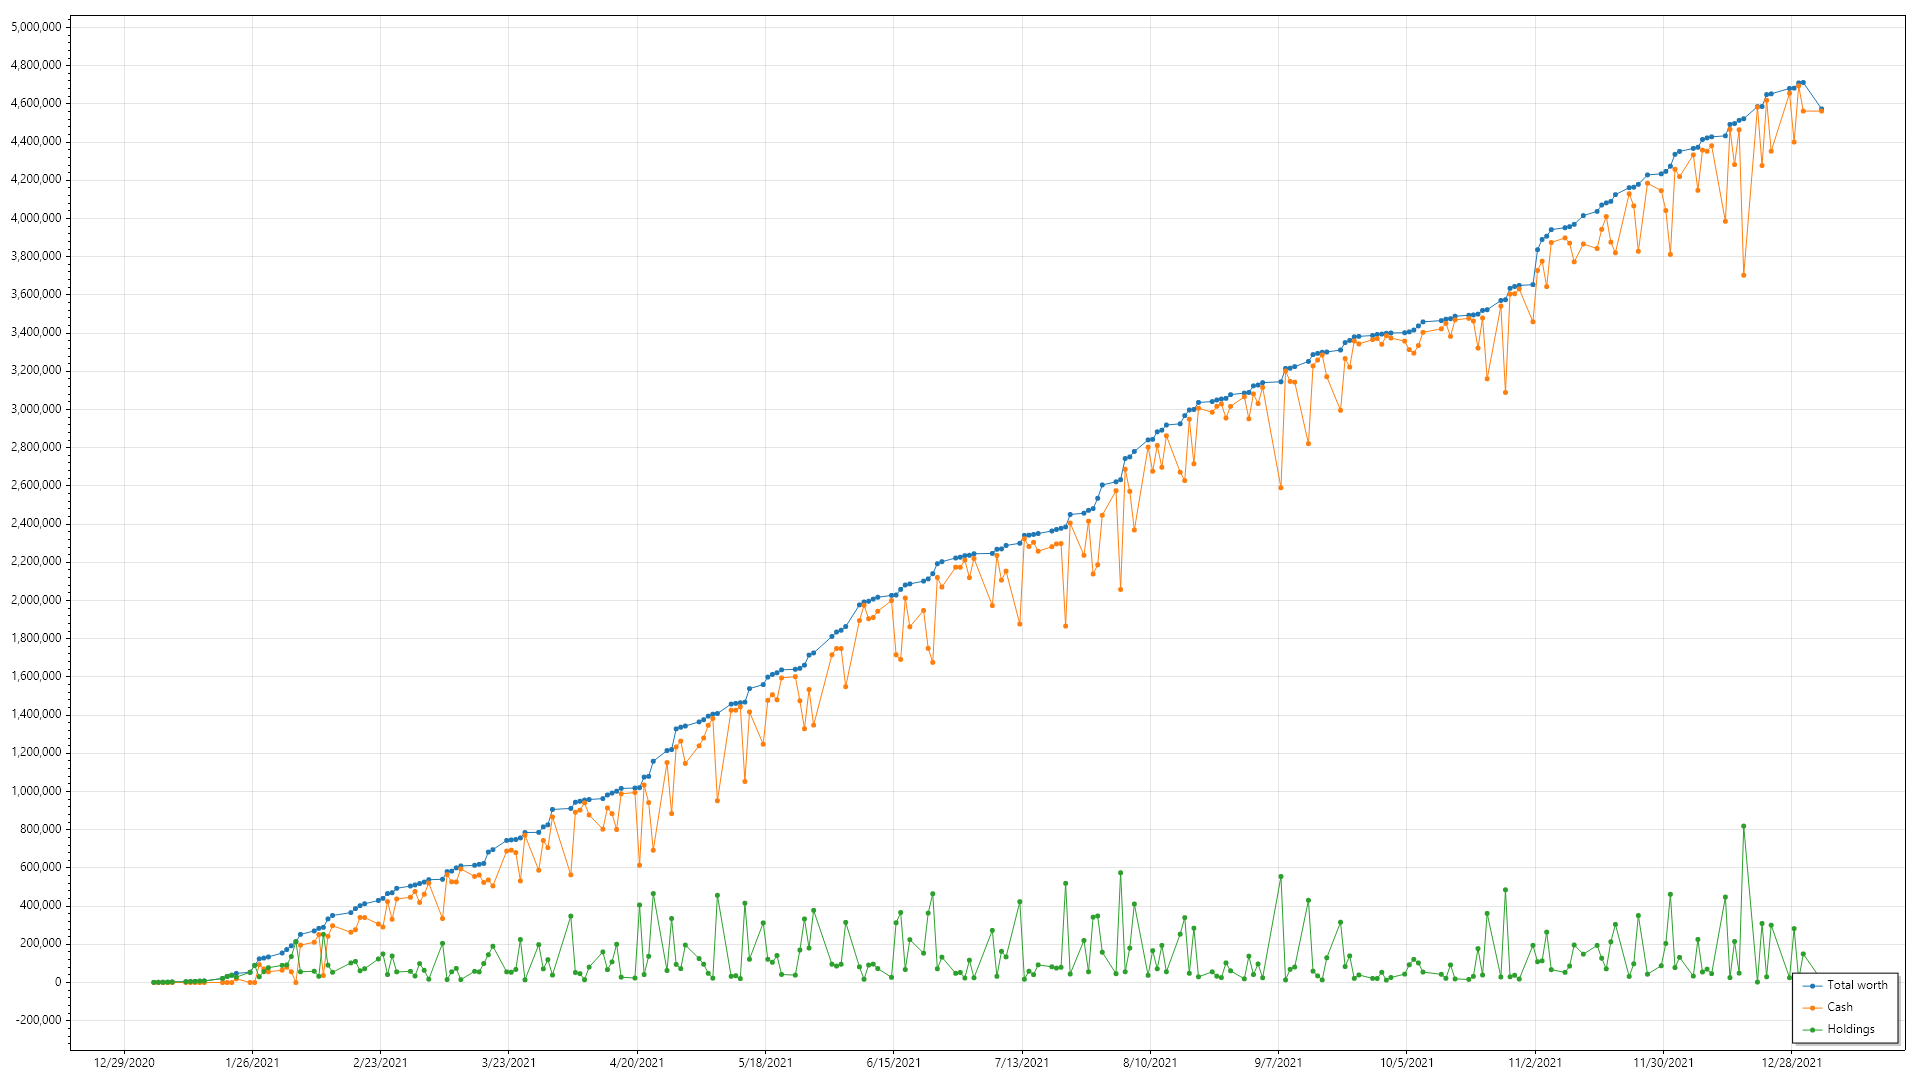This screenshot has width=1920, height=1080.
Task: Click the 12/29/2020 x-axis date label
Action: point(124,1062)
